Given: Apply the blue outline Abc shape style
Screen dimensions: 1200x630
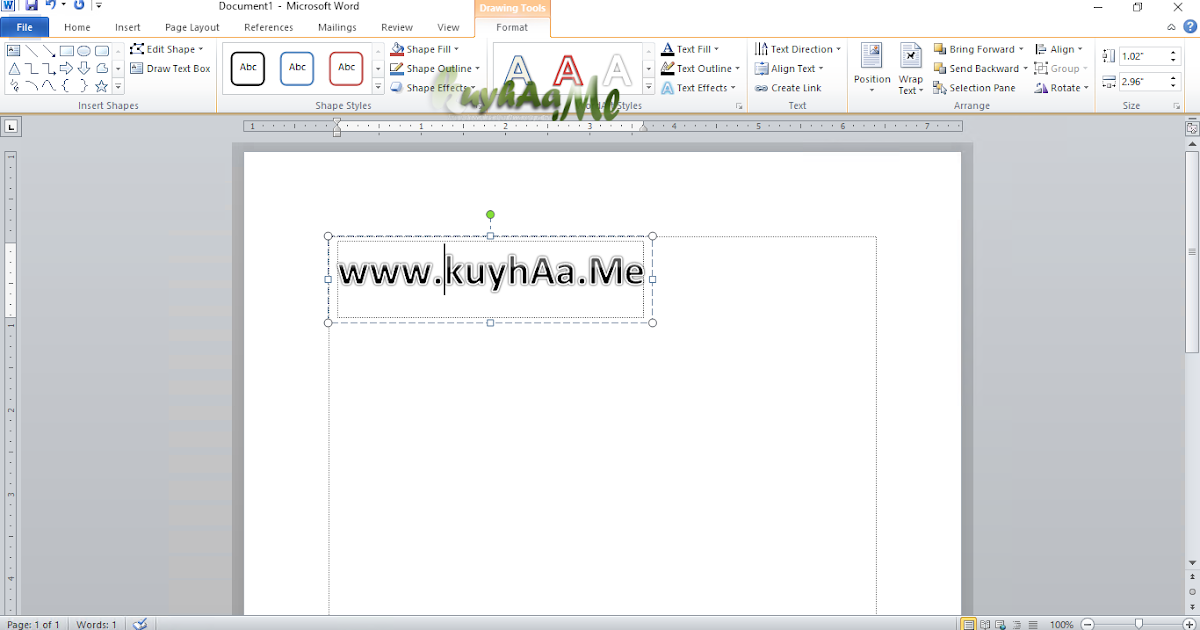Looking at the screenshot, I should coord(297,68).
